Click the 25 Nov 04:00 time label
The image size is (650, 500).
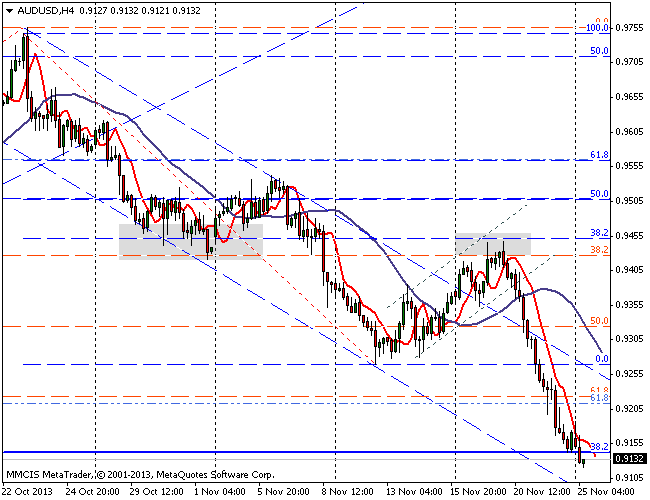tap(606, 492)
